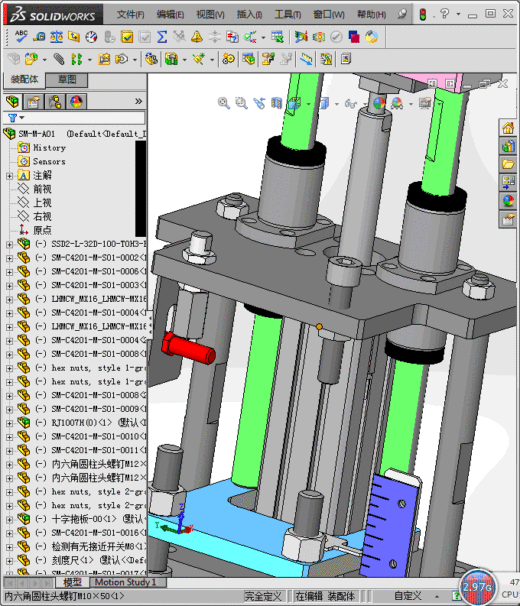
Task: Switch to the 草图 tab
Action: [x=67, y=80]
